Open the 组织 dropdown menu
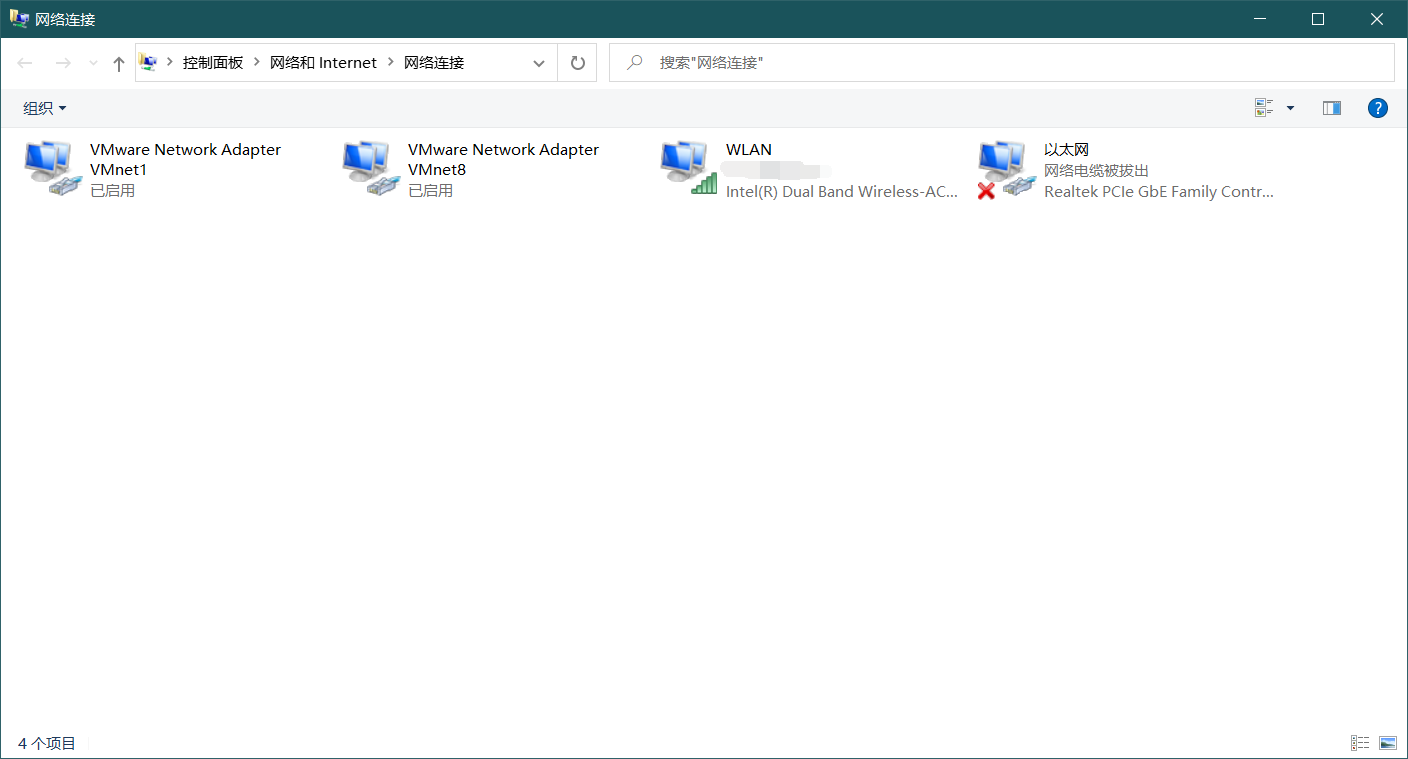Screen dimensions: 1408x759 (45, 108)
